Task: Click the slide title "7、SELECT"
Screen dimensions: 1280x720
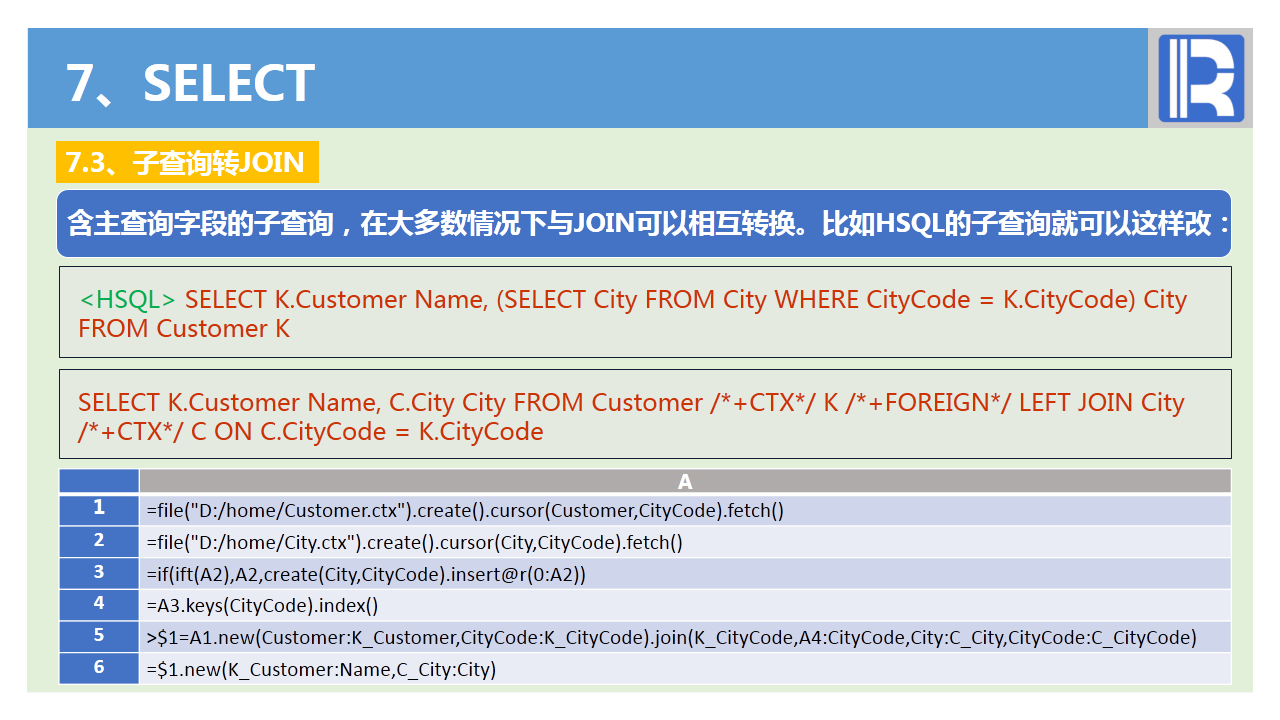Action: tap(190, 83)
